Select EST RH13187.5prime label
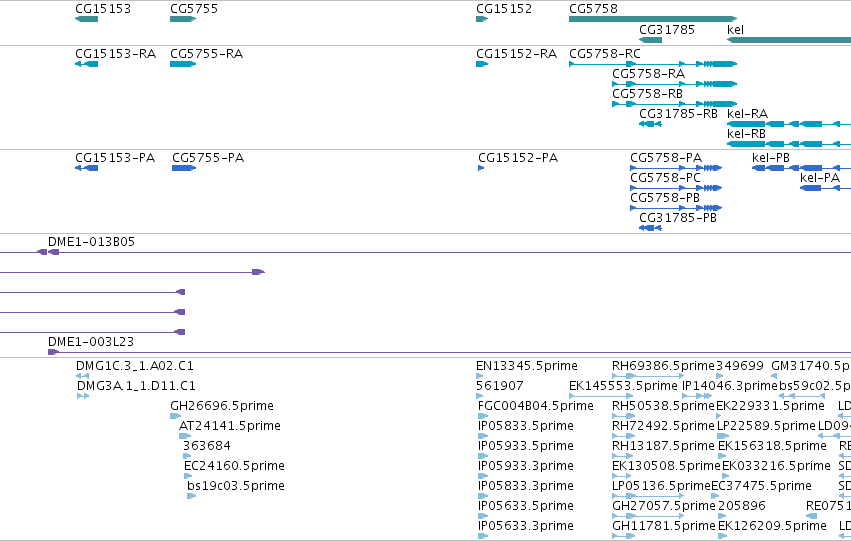The image size is (851, 541). (663, 446)
